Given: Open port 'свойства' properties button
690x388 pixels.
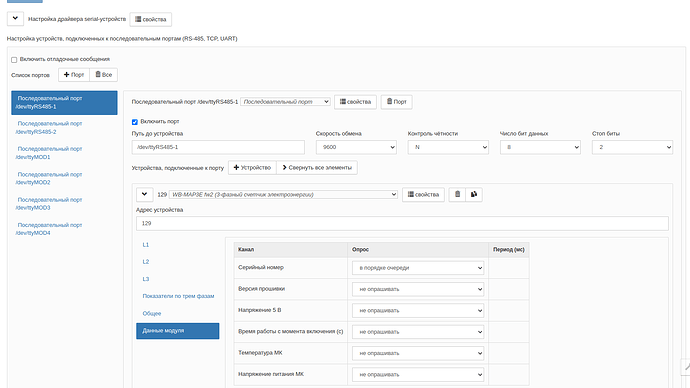Looking at the screenshot, I should [x=355, y=102].
